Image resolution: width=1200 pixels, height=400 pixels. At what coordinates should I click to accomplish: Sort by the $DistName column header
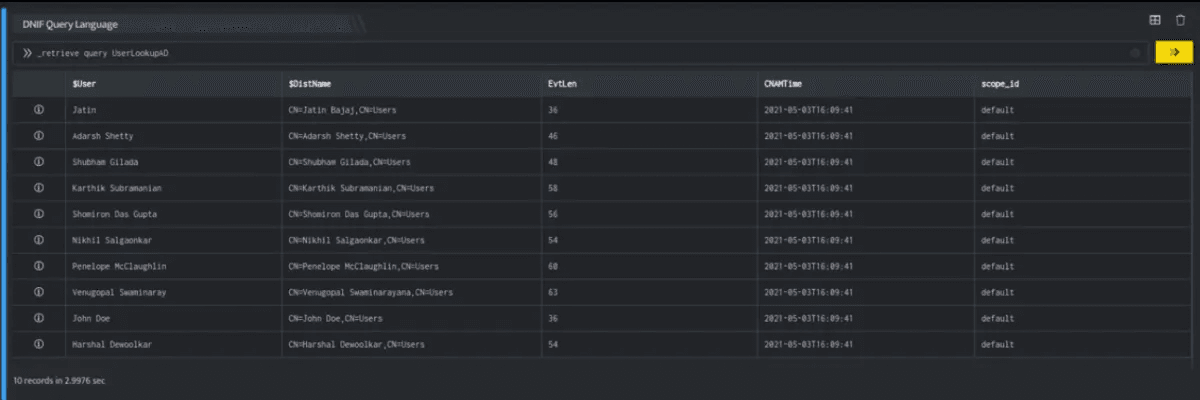310,83
